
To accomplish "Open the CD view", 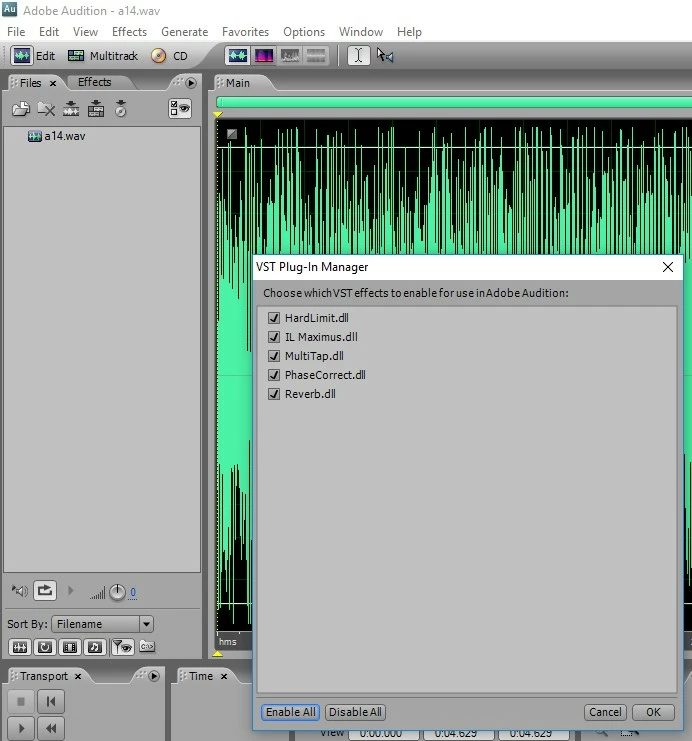I will coord(169,56).
